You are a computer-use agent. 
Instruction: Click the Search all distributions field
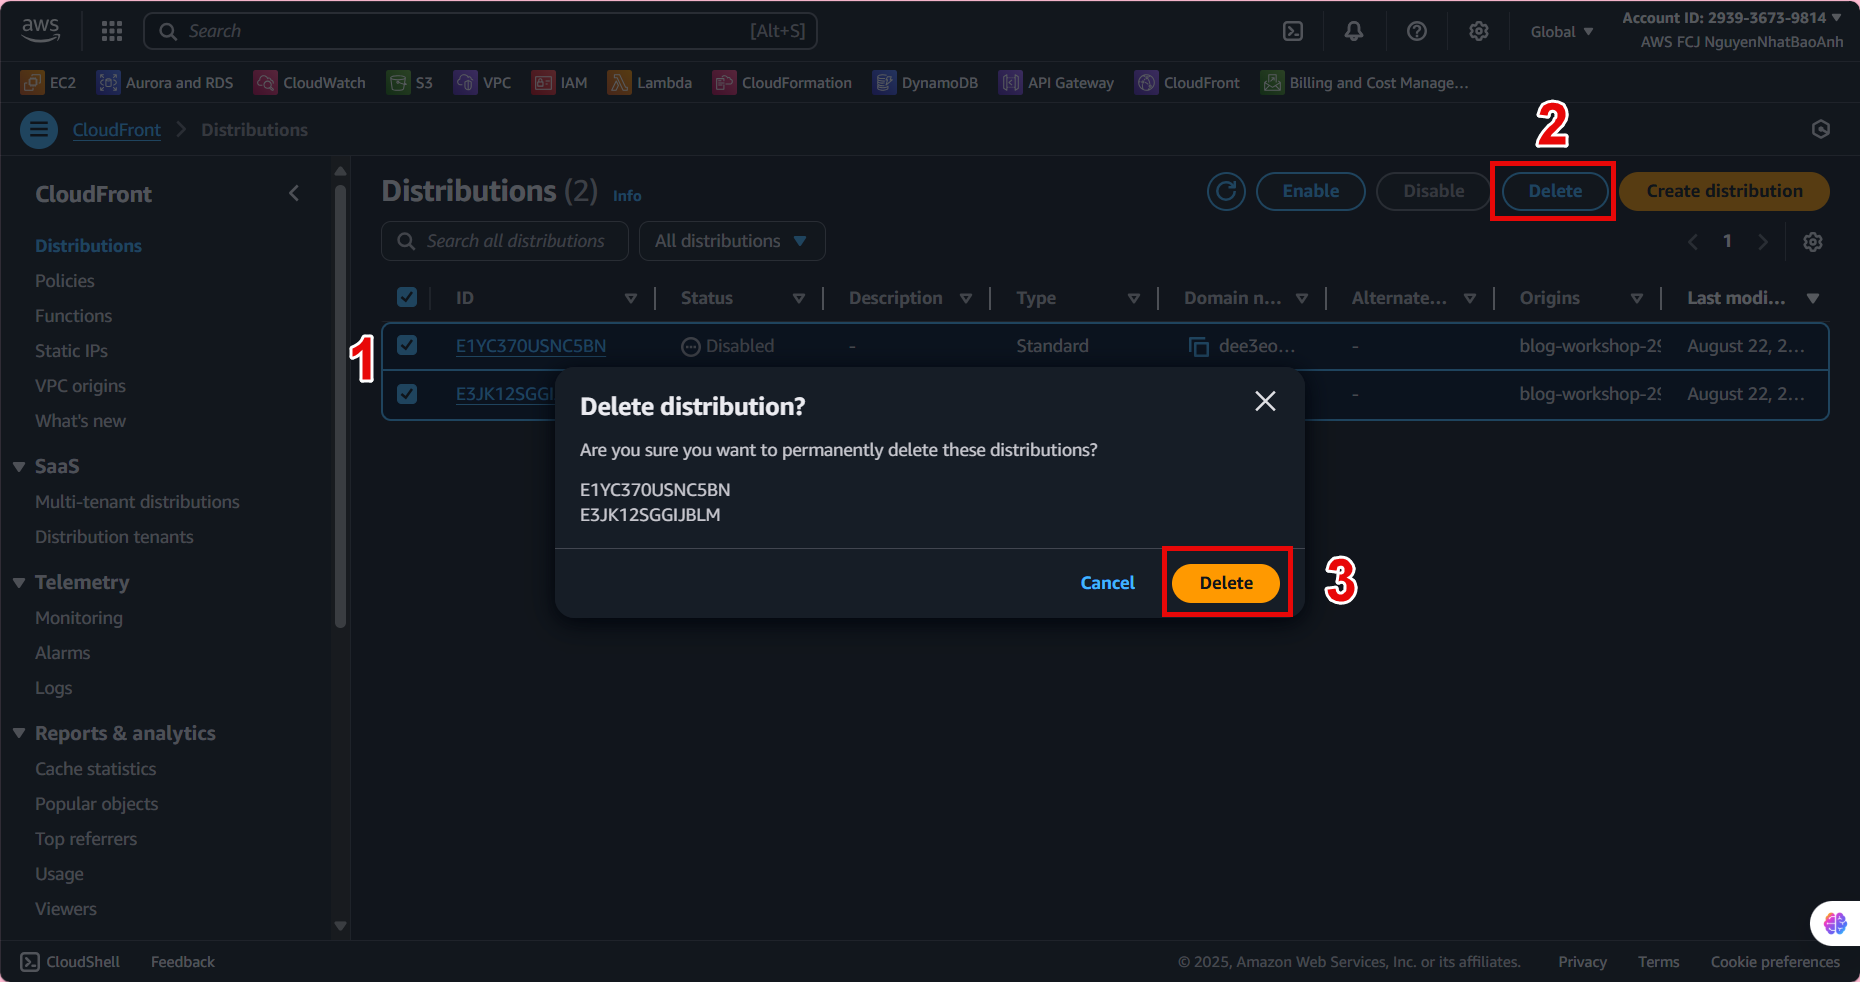tap(515, 241)
